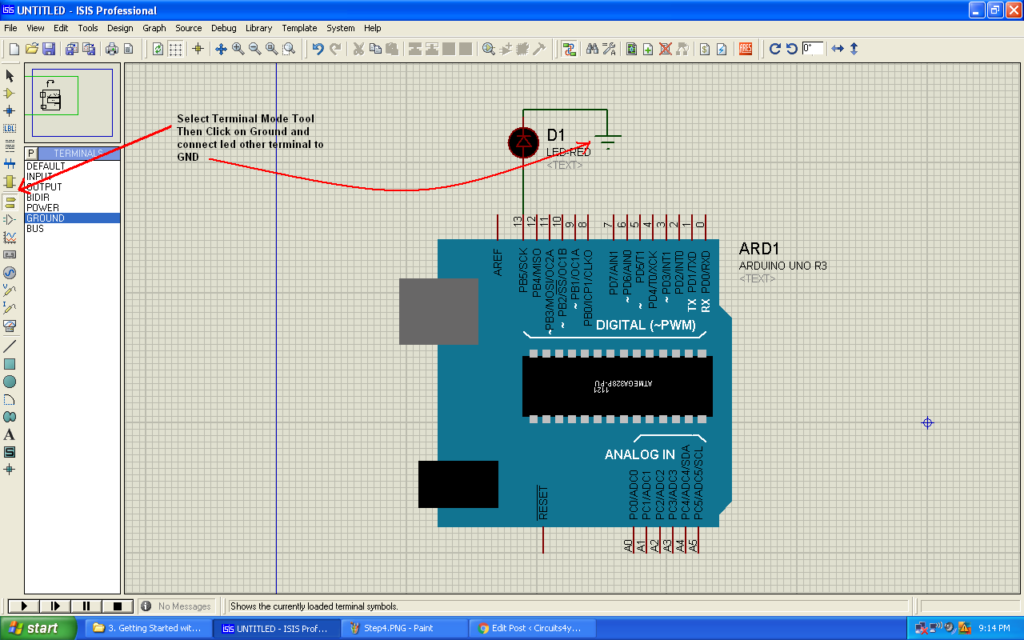Image resolution: width=1024 pixels, height=640 pixels.
Task: Select the 2D Text tool
Action: coord(9,434)
